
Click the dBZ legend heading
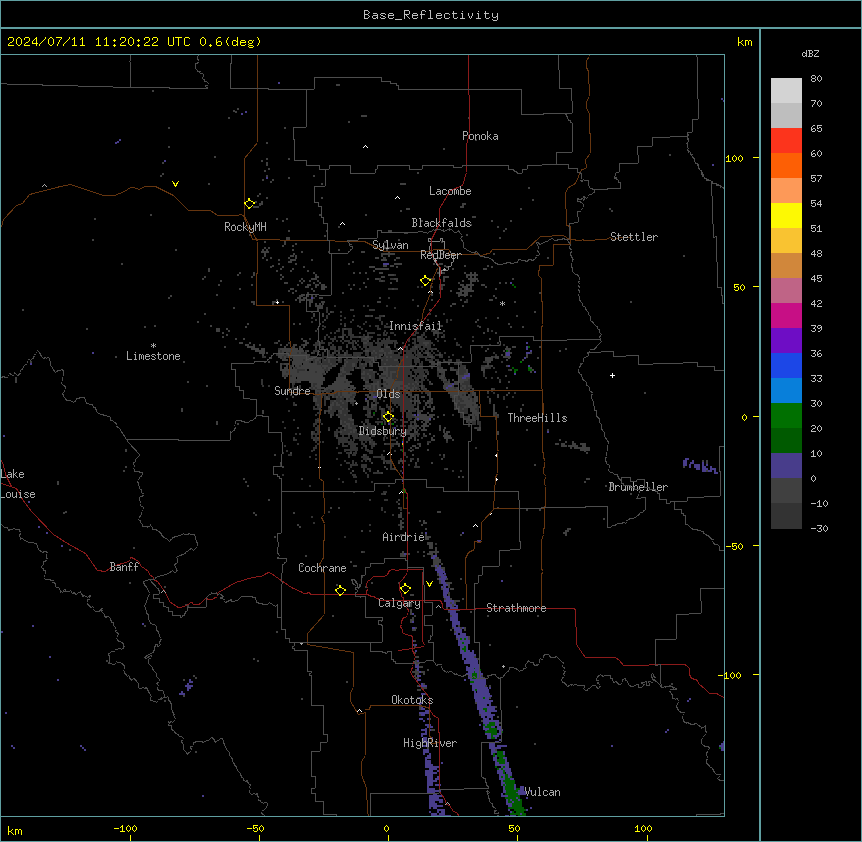pos(810,53)
